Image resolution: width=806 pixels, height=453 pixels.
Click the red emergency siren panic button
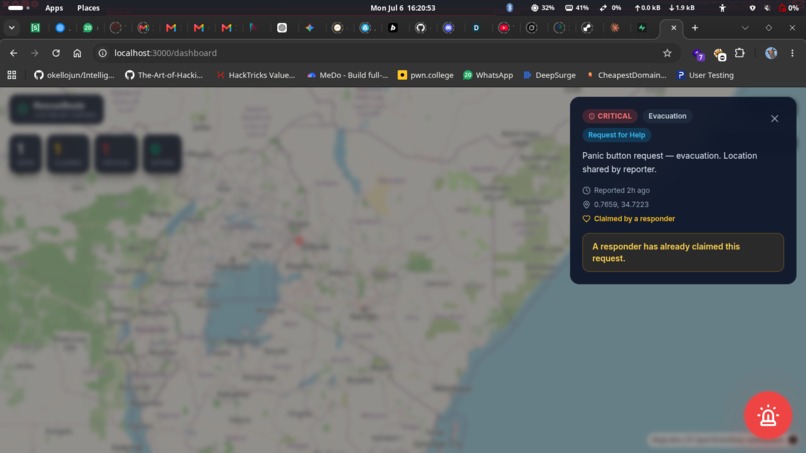(x=768, y=415)
